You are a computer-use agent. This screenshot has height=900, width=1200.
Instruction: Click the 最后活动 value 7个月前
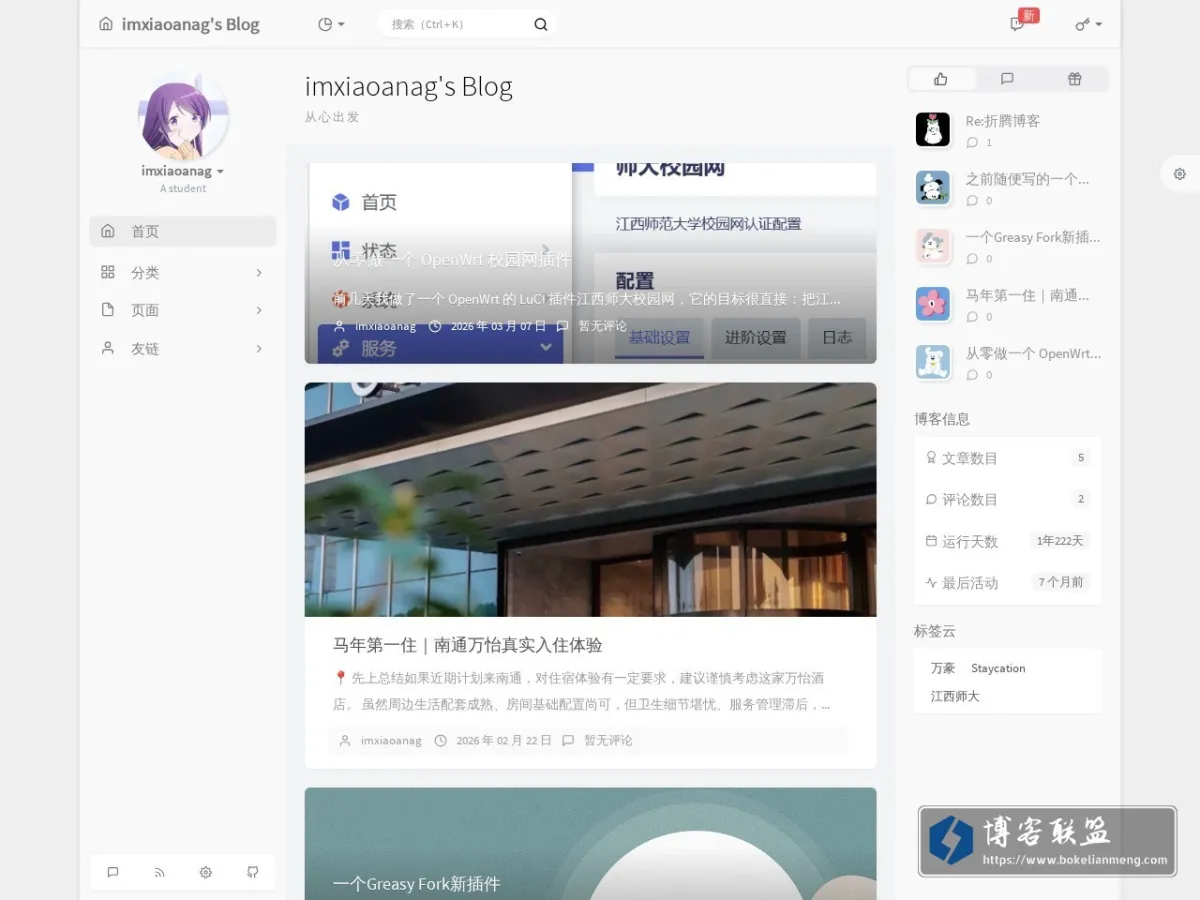click(x=1061, y=582)
